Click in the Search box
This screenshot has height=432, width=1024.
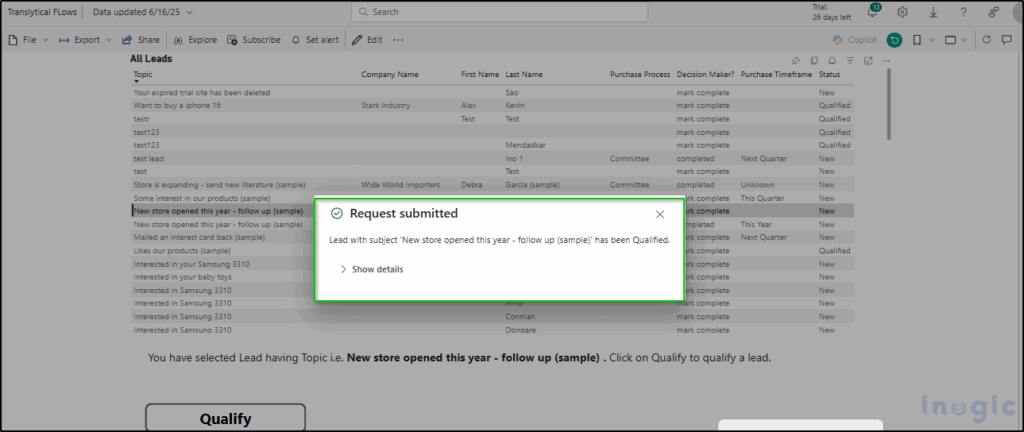pyautogui.click(x=499, y=12)
